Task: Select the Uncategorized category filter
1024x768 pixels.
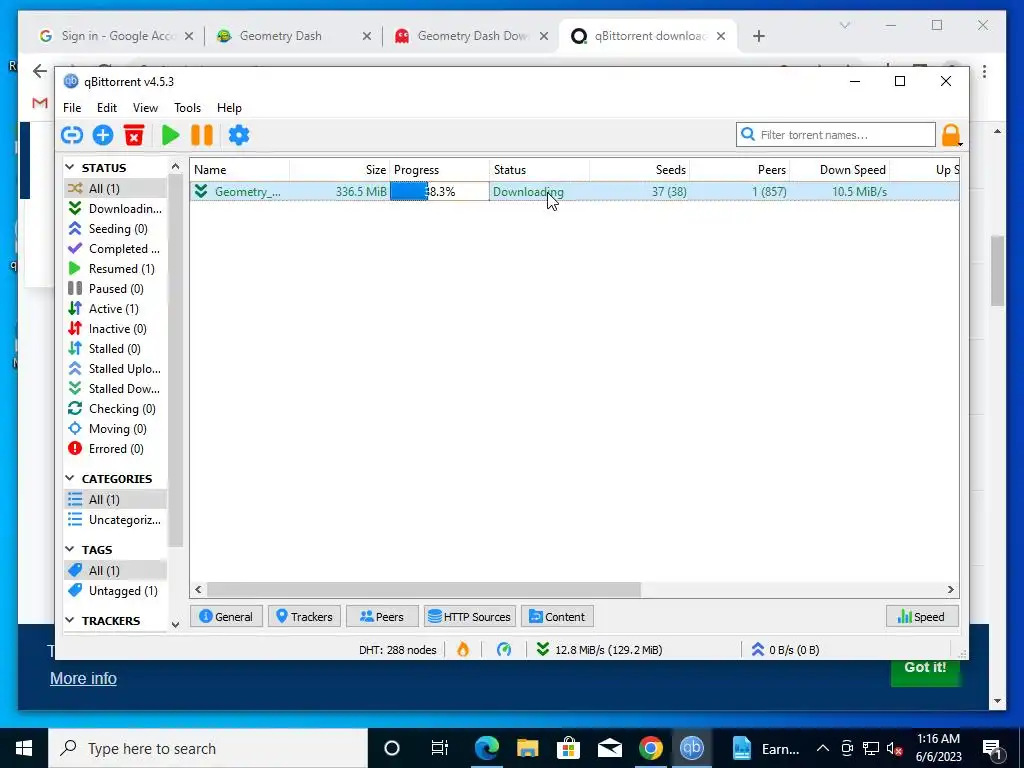Action: point(115,520)
